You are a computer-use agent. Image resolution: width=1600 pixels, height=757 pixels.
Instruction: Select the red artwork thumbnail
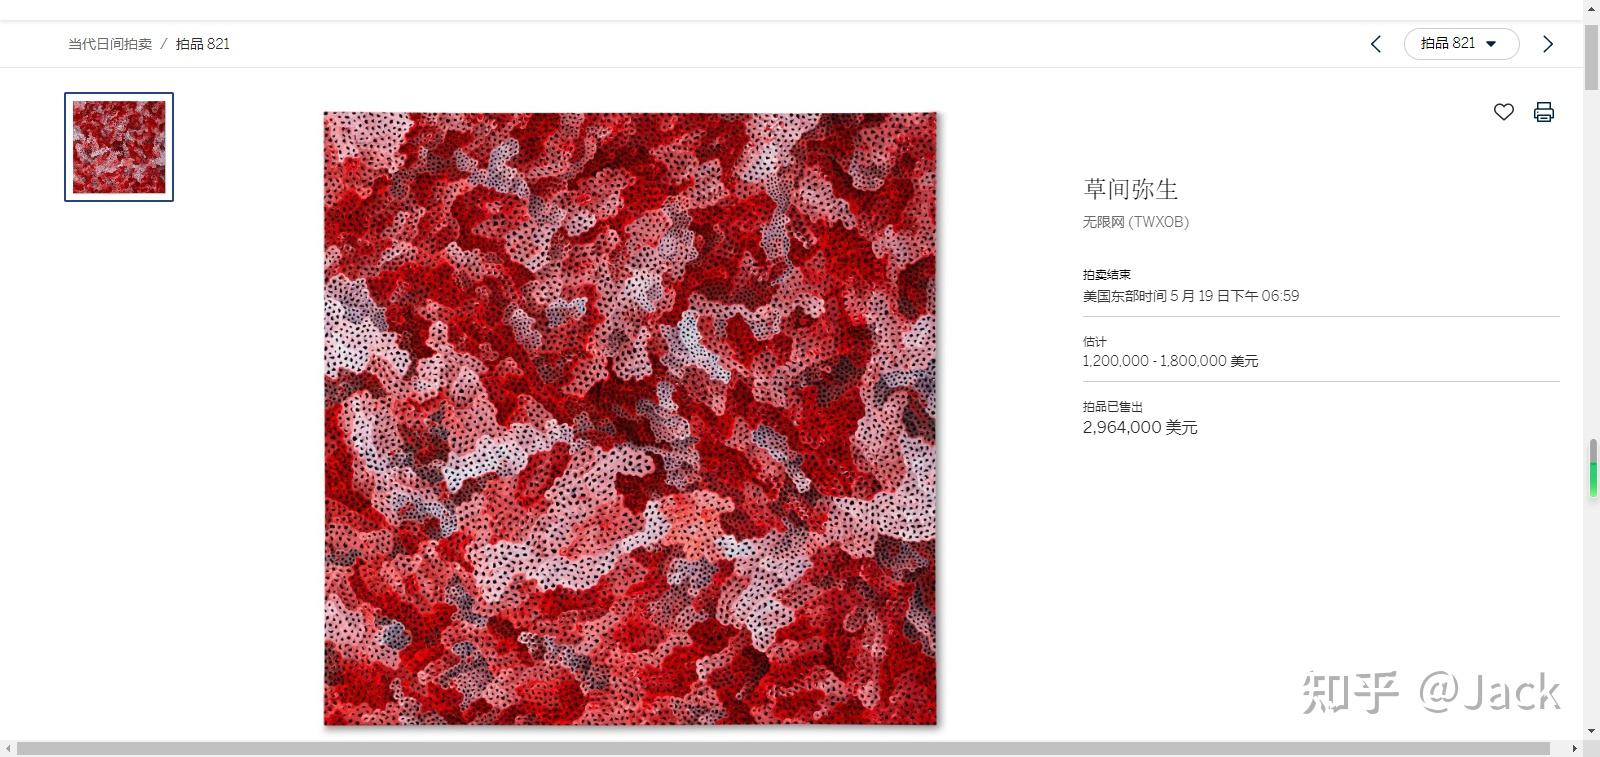119,147
